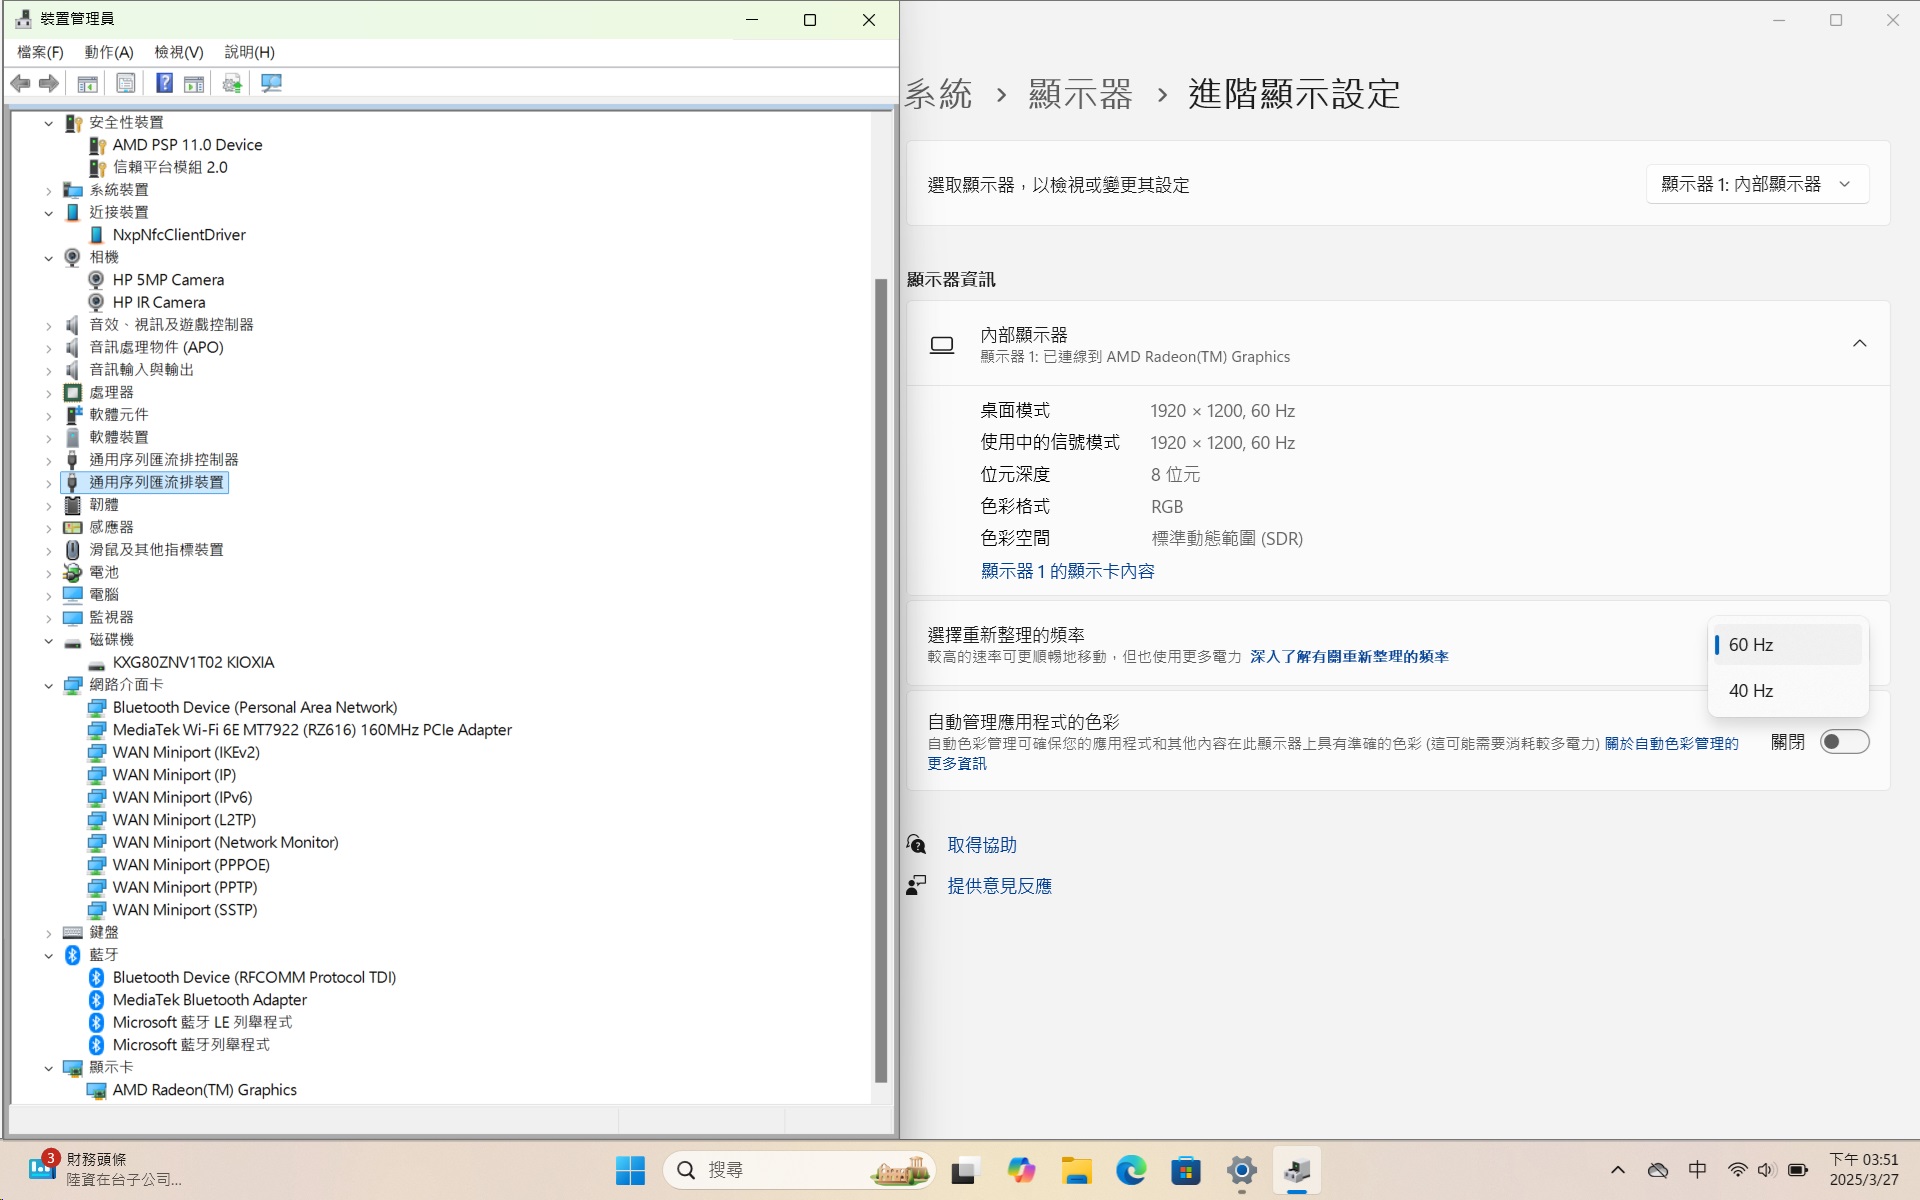1920x1200 pixels.
Task: Select HP IR Camera device
Action: 159,303
